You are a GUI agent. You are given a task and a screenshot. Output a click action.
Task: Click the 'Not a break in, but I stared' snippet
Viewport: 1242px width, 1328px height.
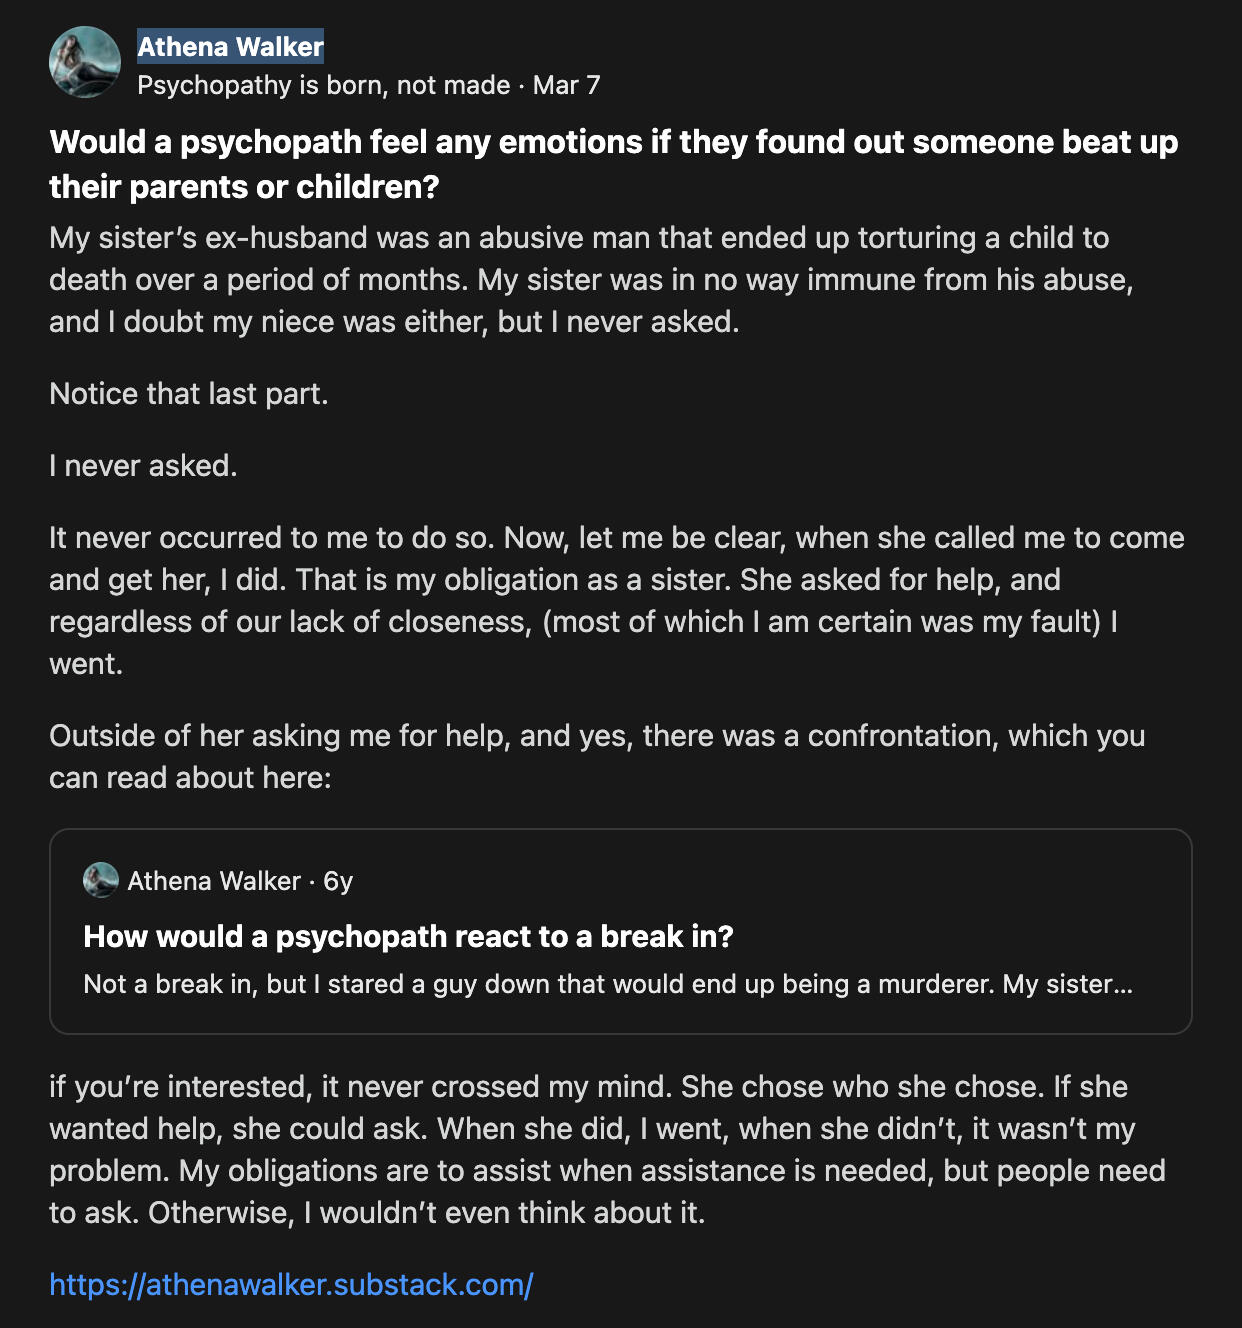(x=608, y=984)
